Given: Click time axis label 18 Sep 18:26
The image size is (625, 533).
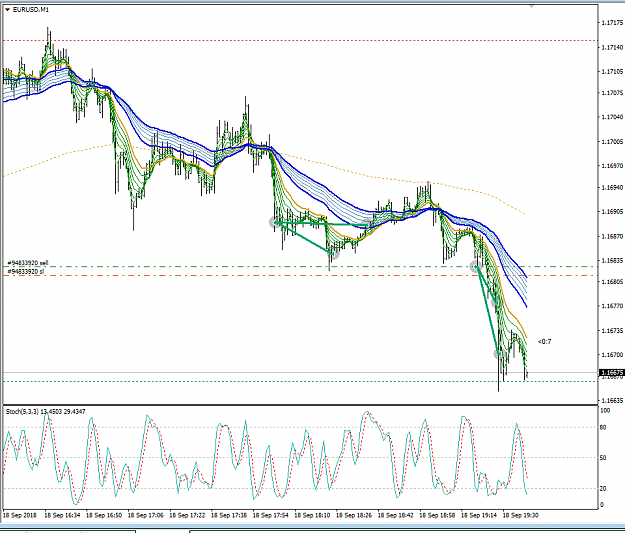Looking at the screenshot, I should coord(354,515).
